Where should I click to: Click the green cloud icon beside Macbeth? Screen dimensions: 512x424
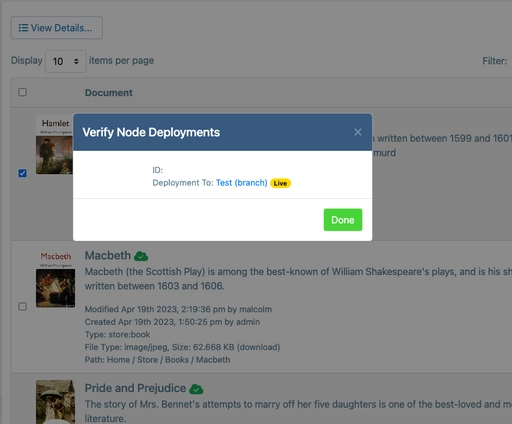click(141, 256)
